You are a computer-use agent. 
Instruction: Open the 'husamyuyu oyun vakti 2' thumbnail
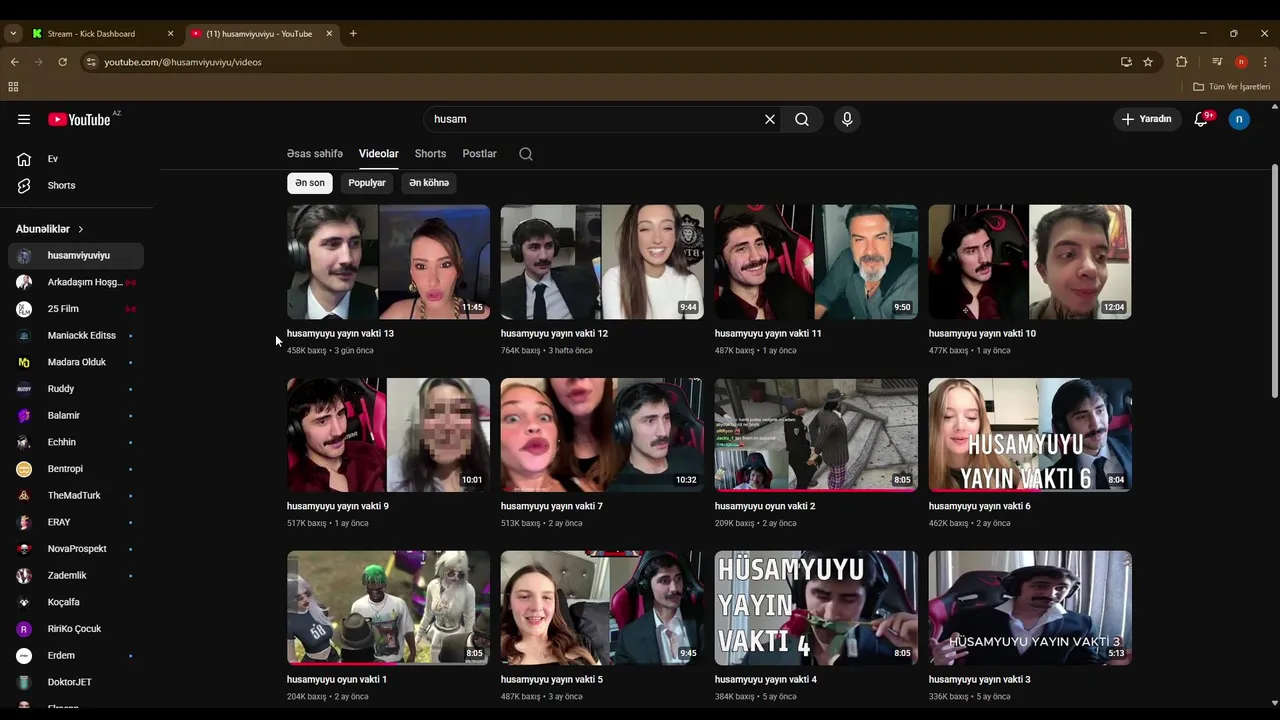[816, 435]
